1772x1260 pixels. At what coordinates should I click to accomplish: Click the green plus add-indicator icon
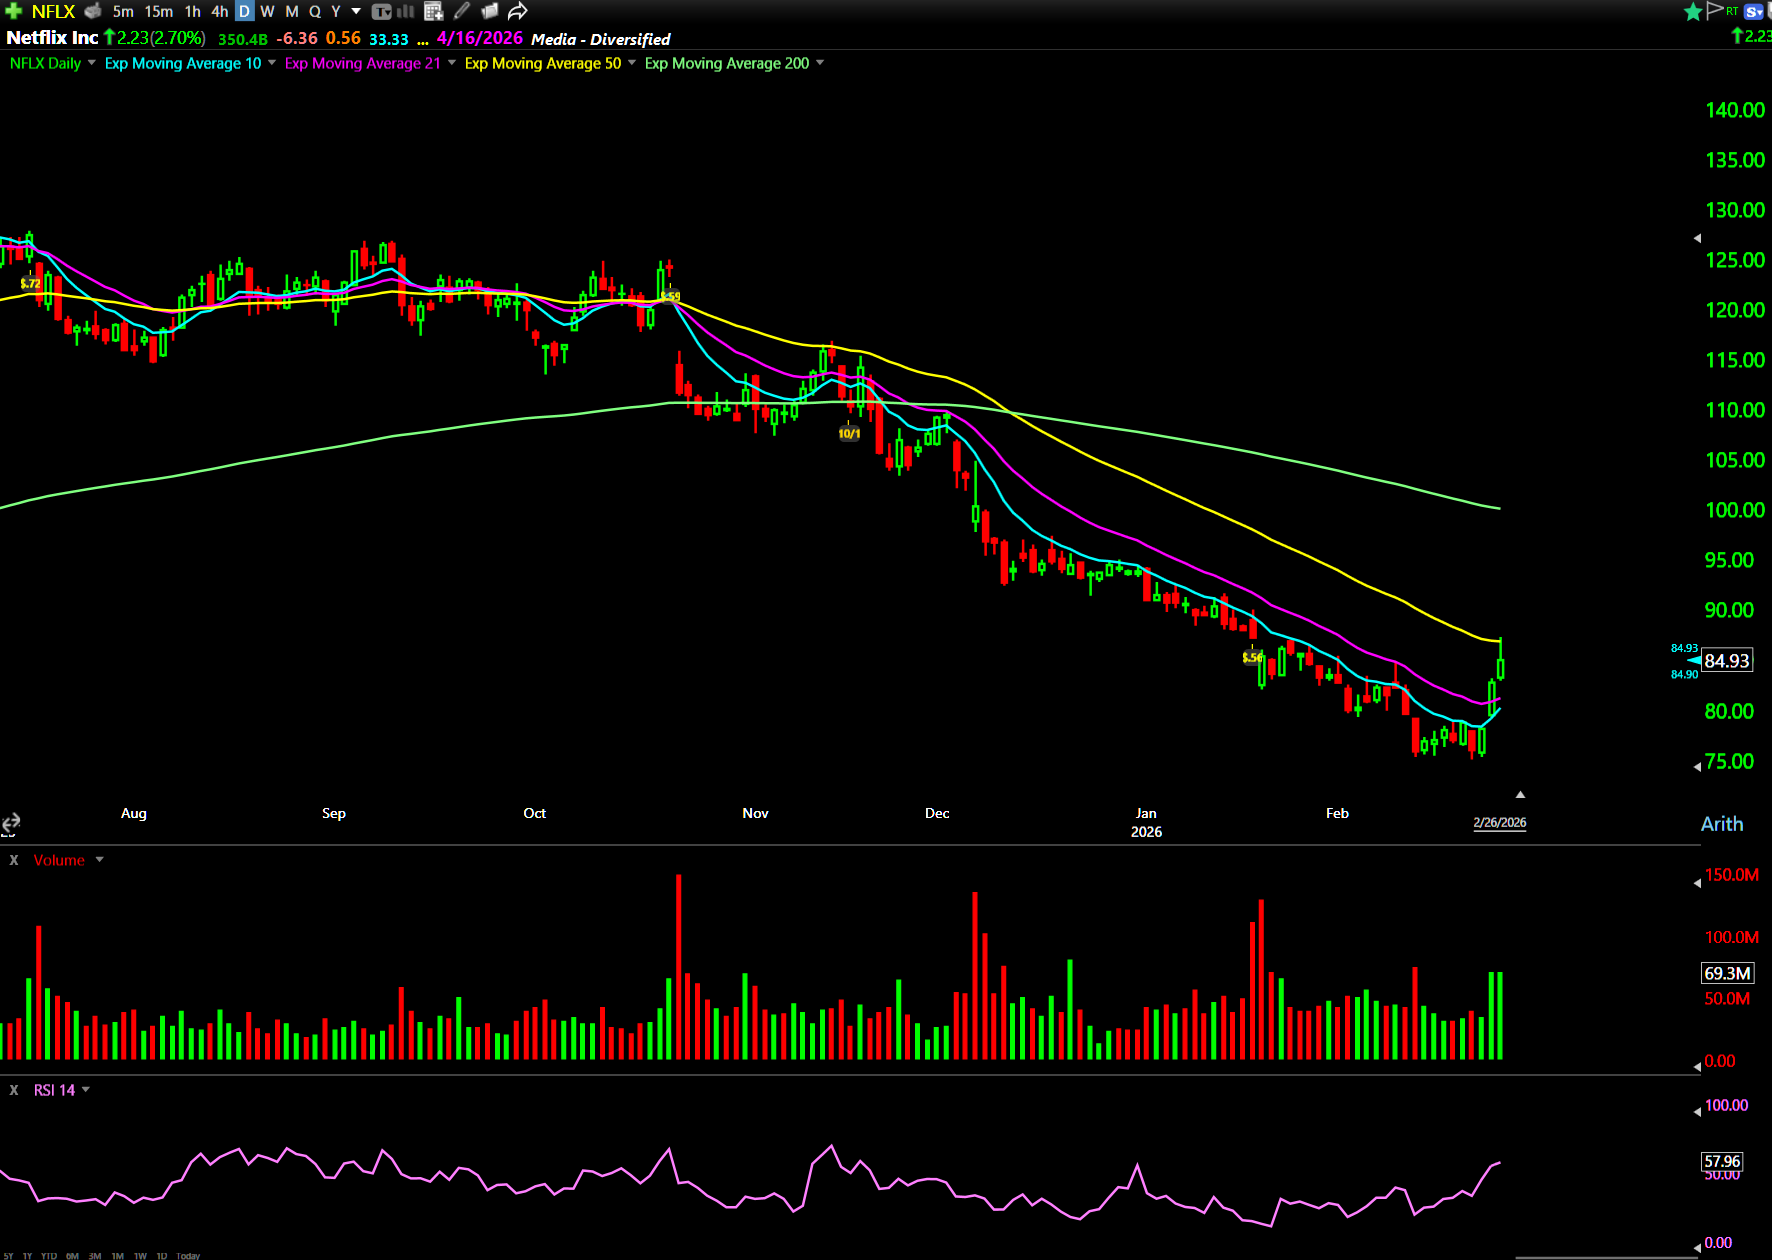click(13, 11)
